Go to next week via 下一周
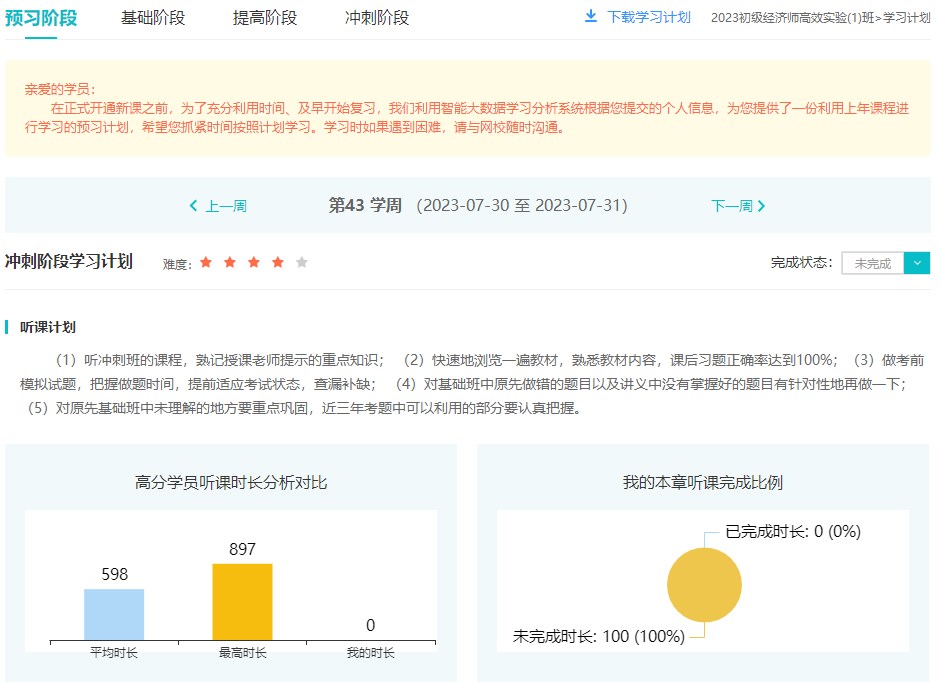This screenshot has height=682, width=940. point(731,206)
